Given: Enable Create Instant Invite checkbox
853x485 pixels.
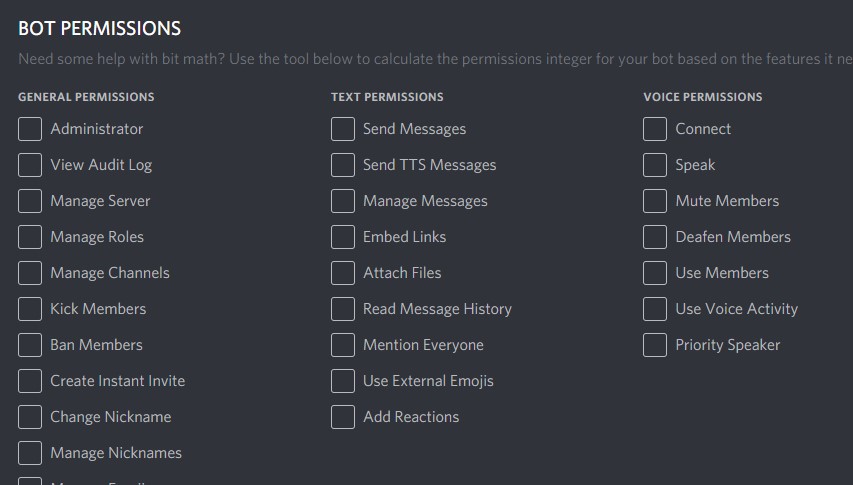Looking at the screenshot, I should [x=30, y=381].
